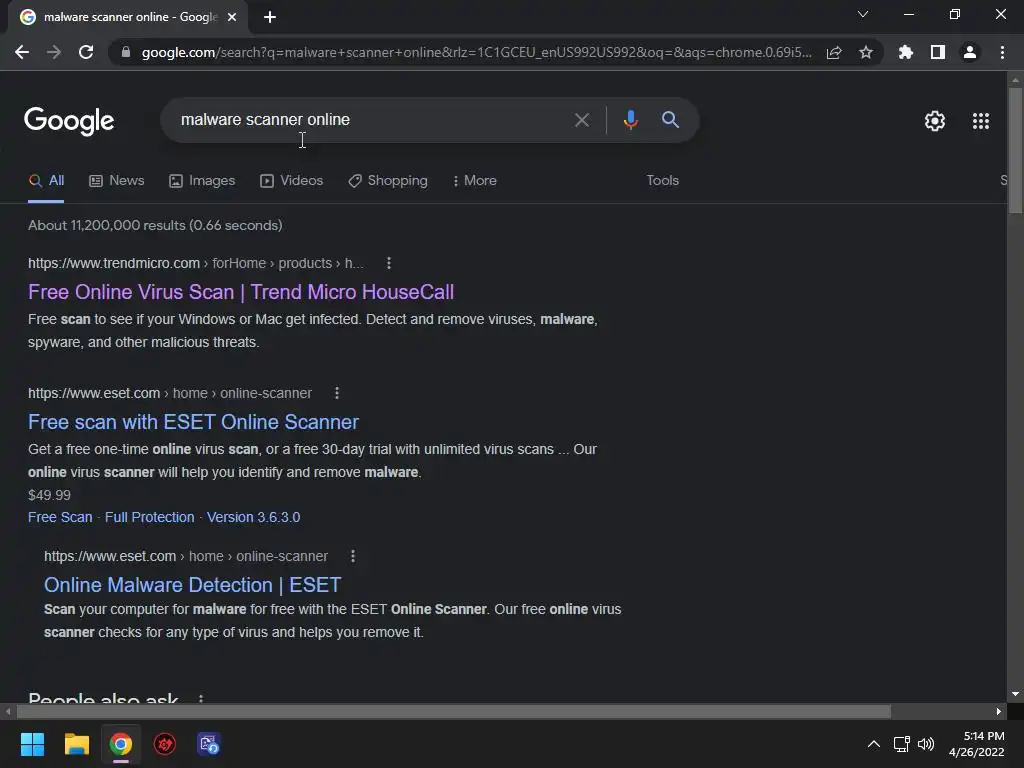Open options for indented eset.com result
The image size is (1024, 768).
point(353,556)
